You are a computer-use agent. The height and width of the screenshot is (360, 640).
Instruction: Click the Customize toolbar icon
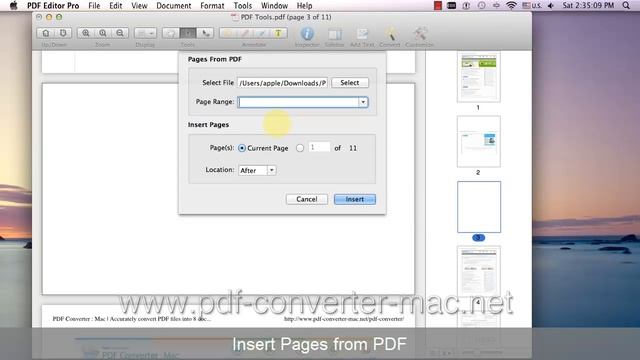[x=419, y=33]
